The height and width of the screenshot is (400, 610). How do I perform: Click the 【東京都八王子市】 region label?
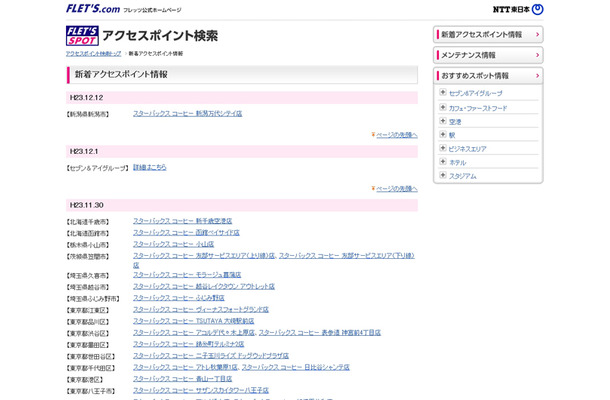click(91, 391)
